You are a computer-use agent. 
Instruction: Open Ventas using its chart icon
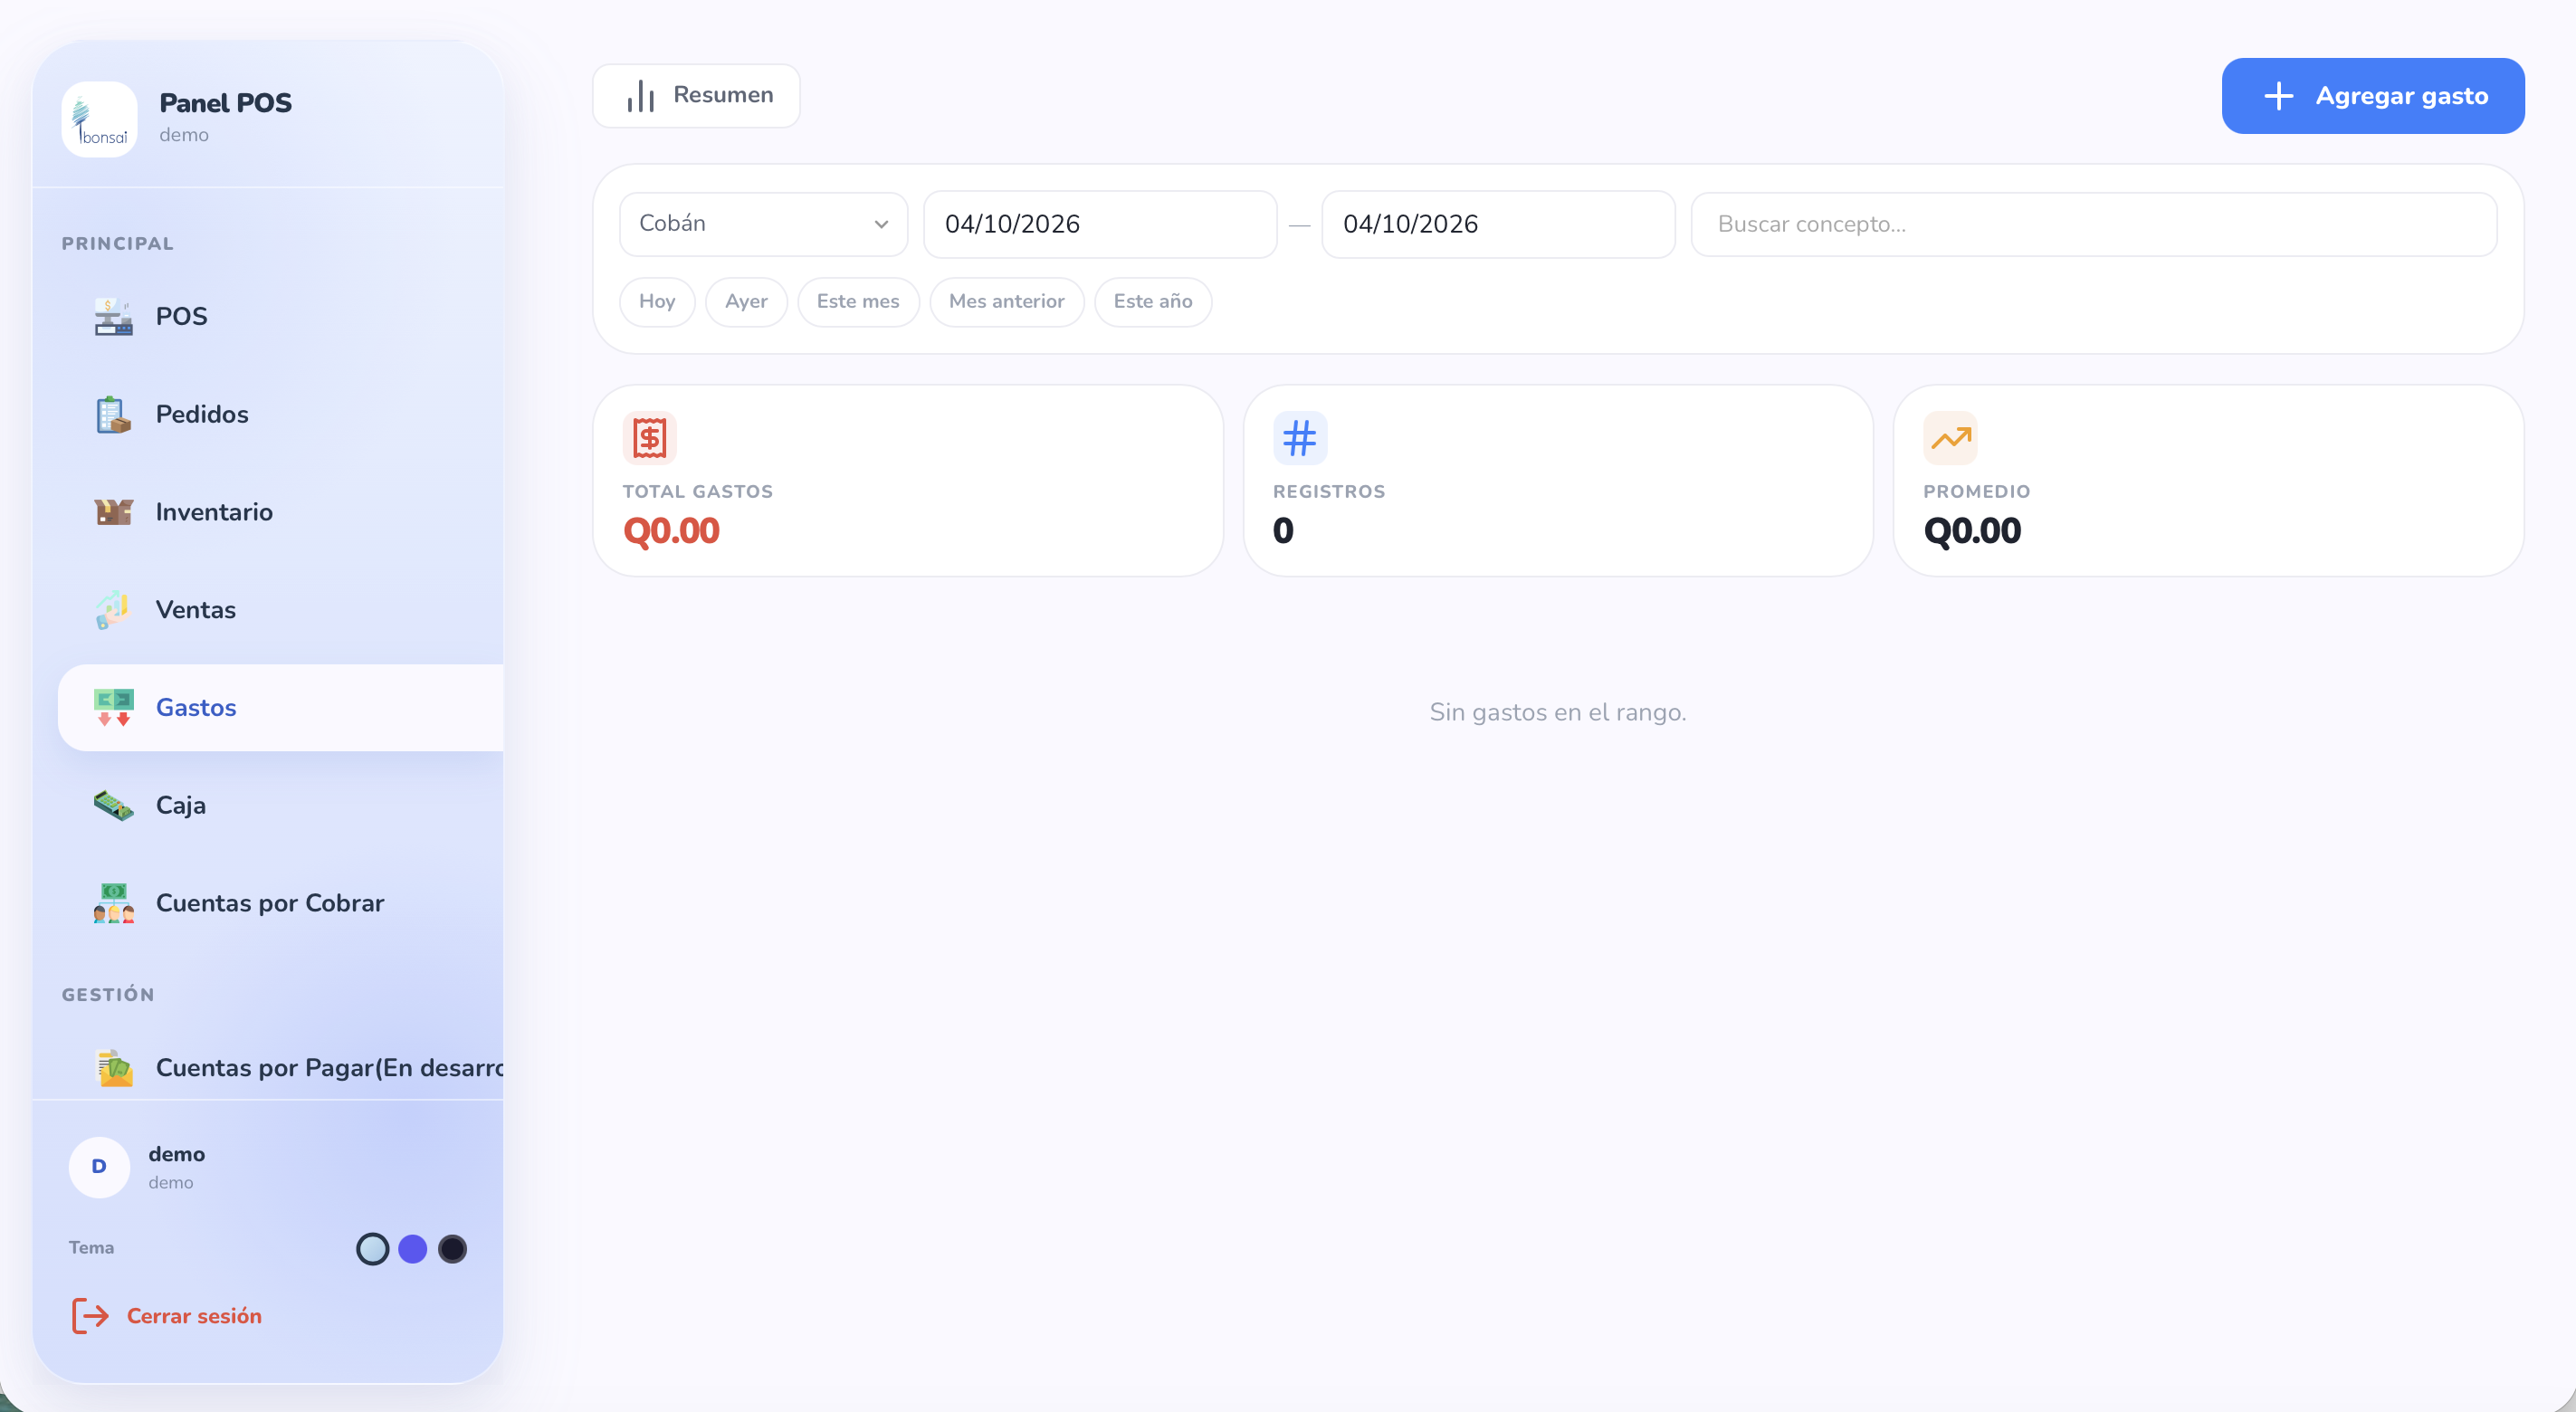click(x=113, y=610)
